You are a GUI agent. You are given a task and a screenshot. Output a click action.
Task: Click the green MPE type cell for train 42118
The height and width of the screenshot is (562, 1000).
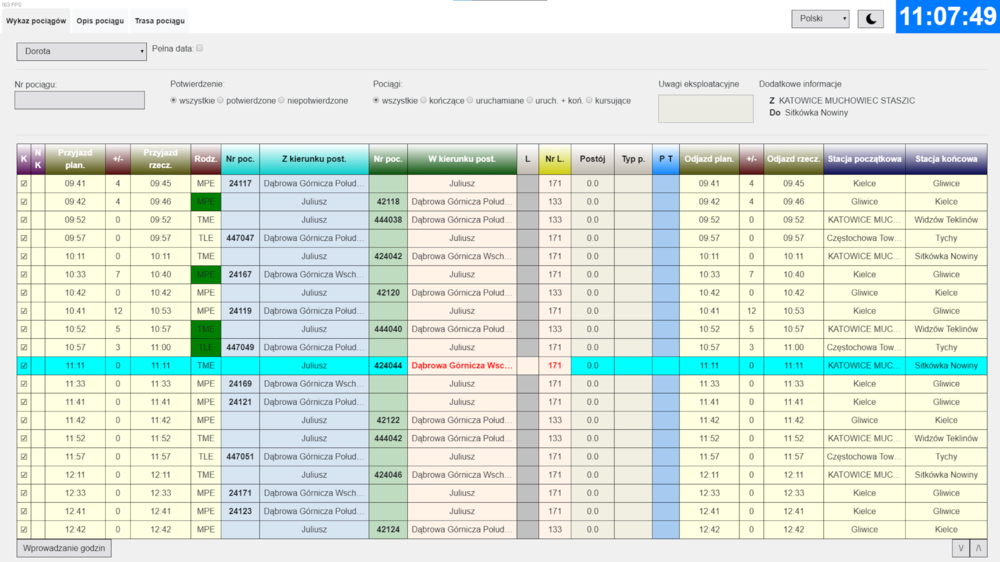(x=206, y=202)
